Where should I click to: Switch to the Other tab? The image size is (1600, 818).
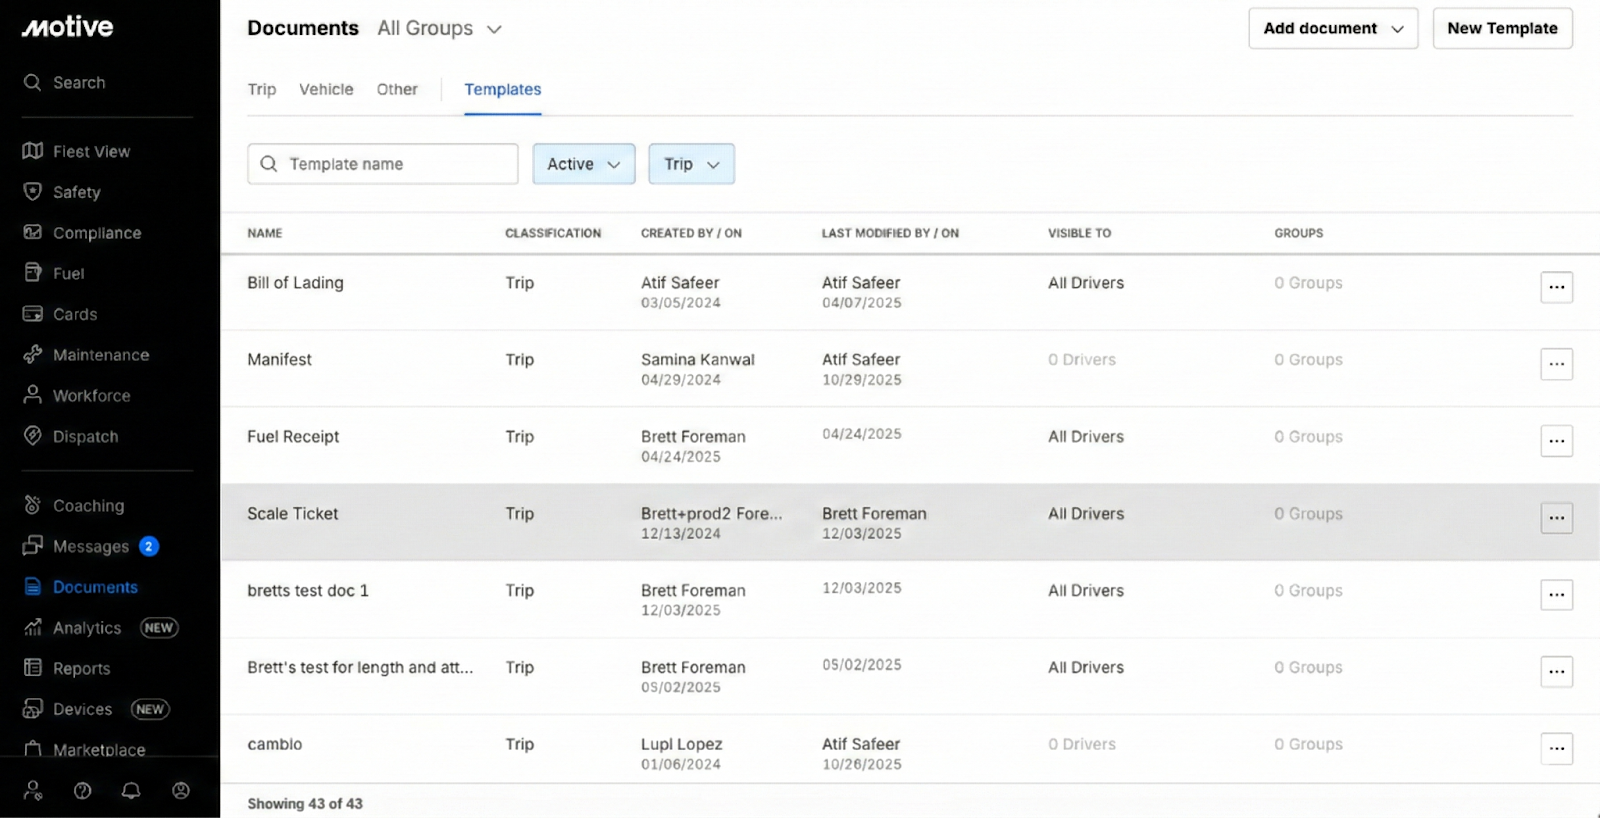coord(397,90)
